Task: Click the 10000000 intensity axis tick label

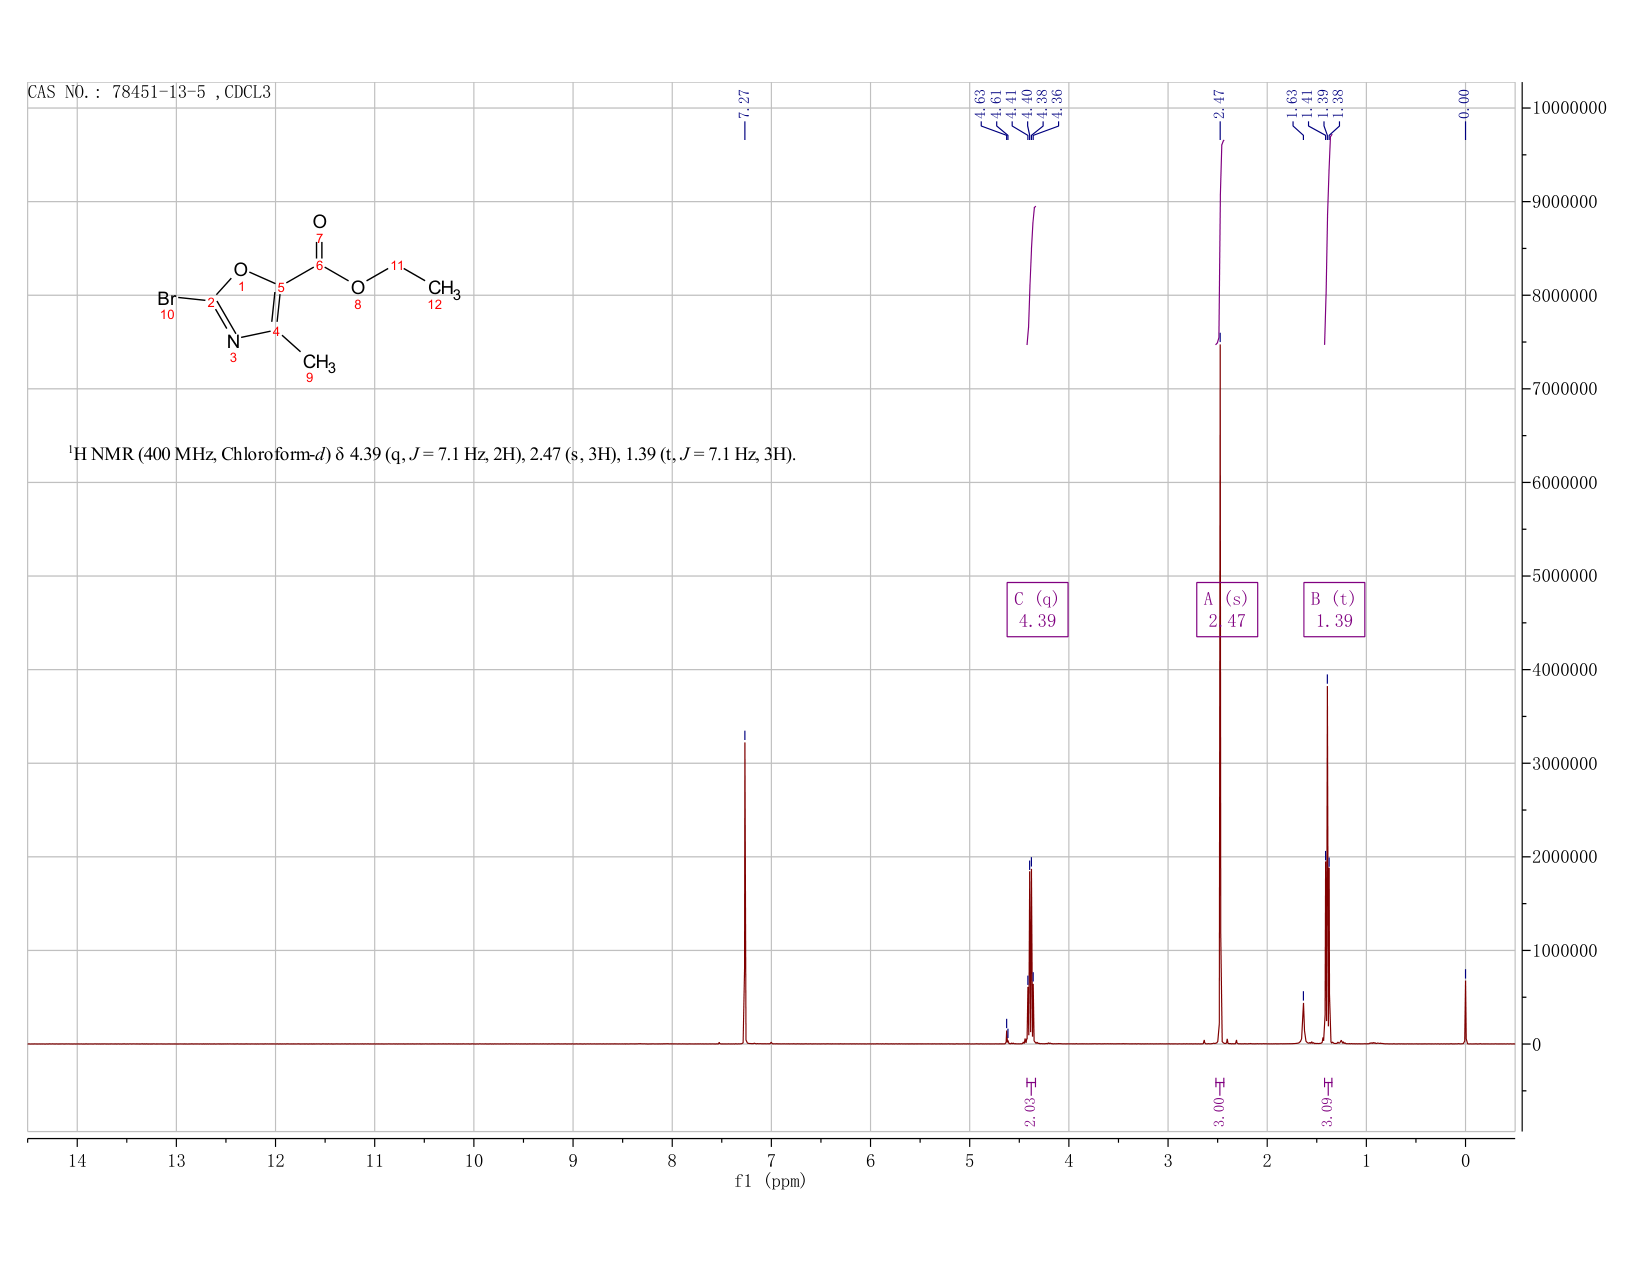Action: (x=1569, y=108)
